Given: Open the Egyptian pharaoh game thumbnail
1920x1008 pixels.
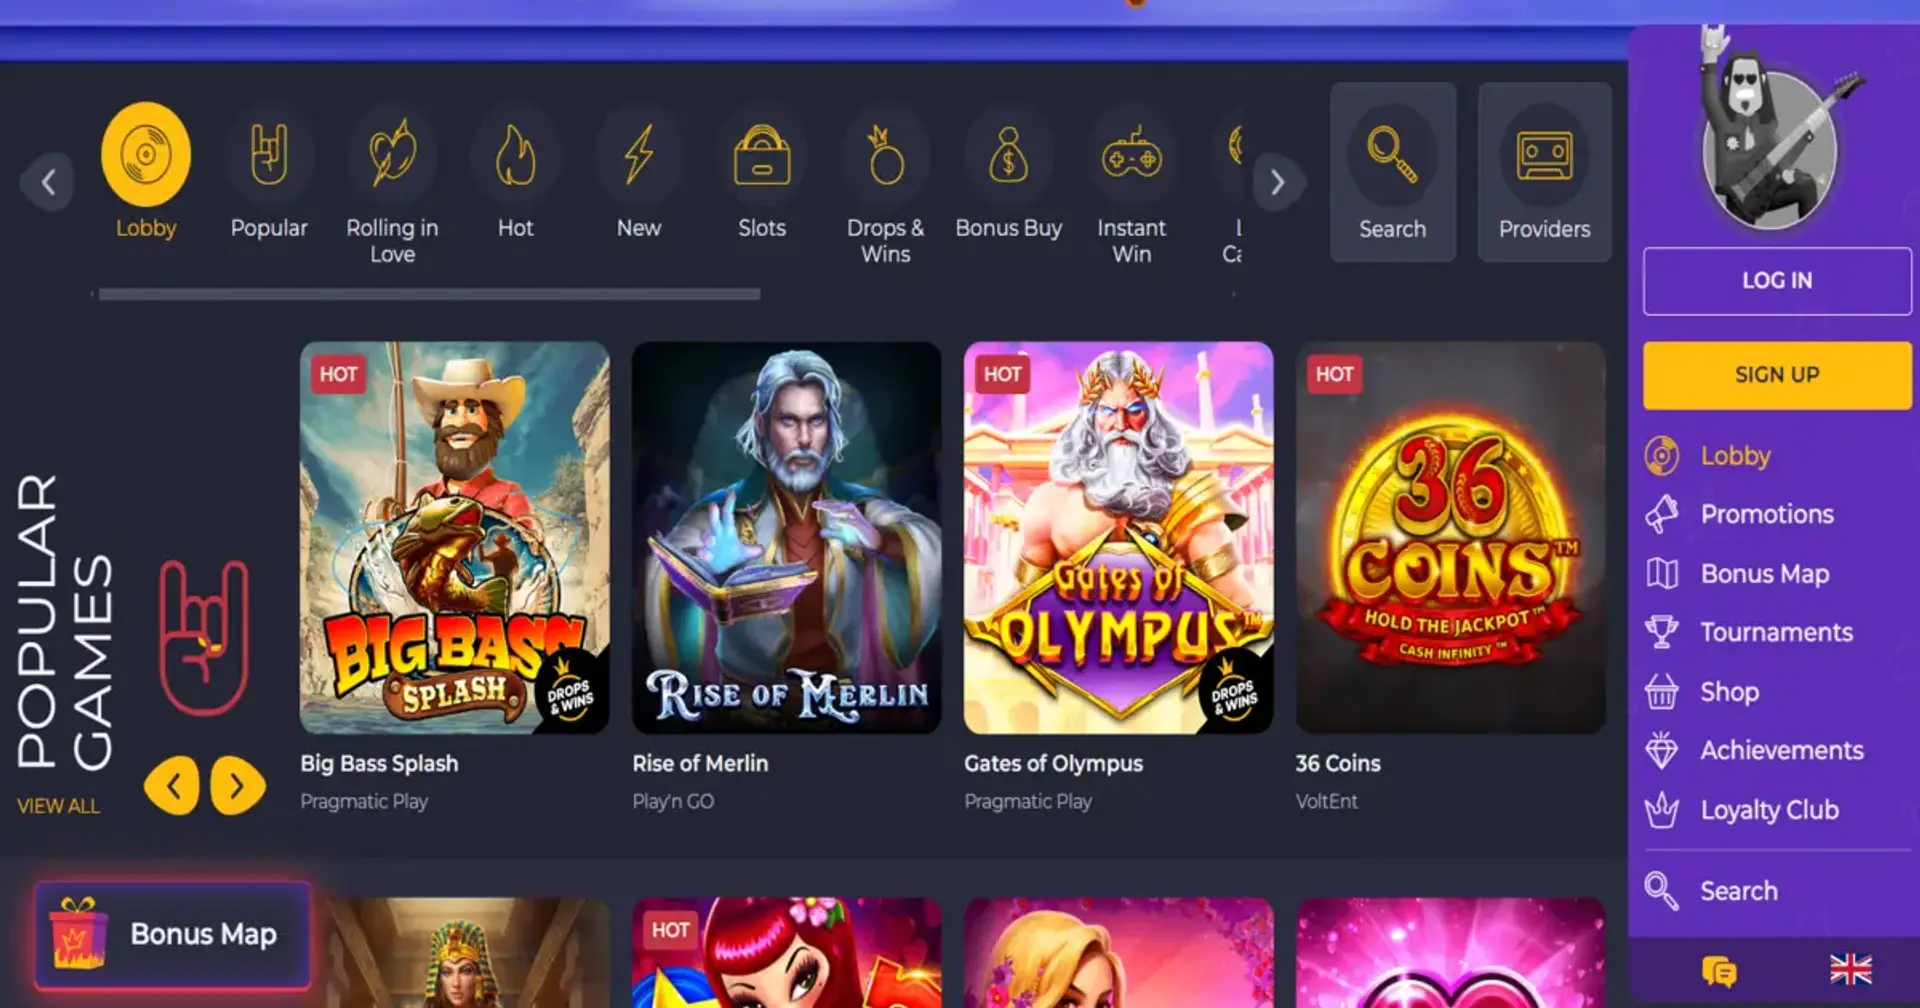Looking at the screenshot, I should pyautogui.click(x=460, y=953).
